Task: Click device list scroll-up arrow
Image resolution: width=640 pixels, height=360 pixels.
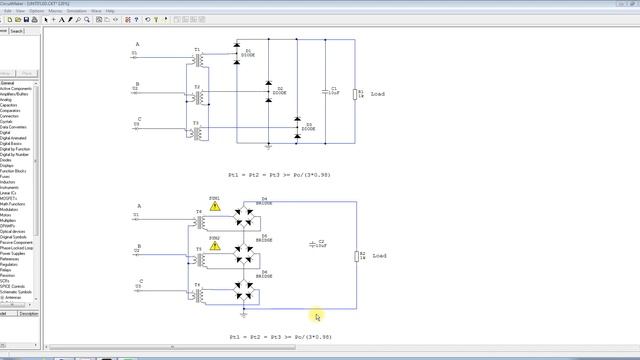Action: 36,83
